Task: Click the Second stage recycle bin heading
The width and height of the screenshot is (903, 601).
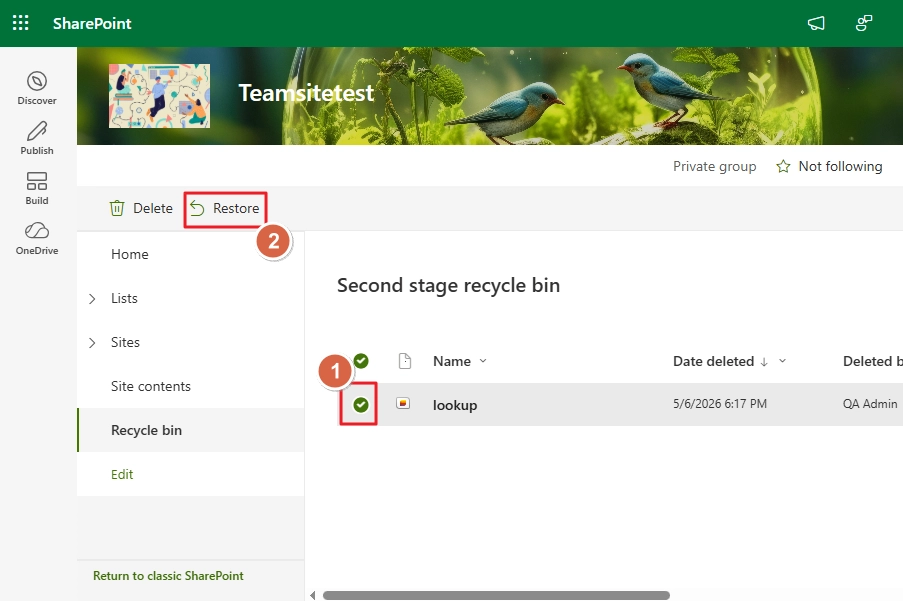Action: 449,286
